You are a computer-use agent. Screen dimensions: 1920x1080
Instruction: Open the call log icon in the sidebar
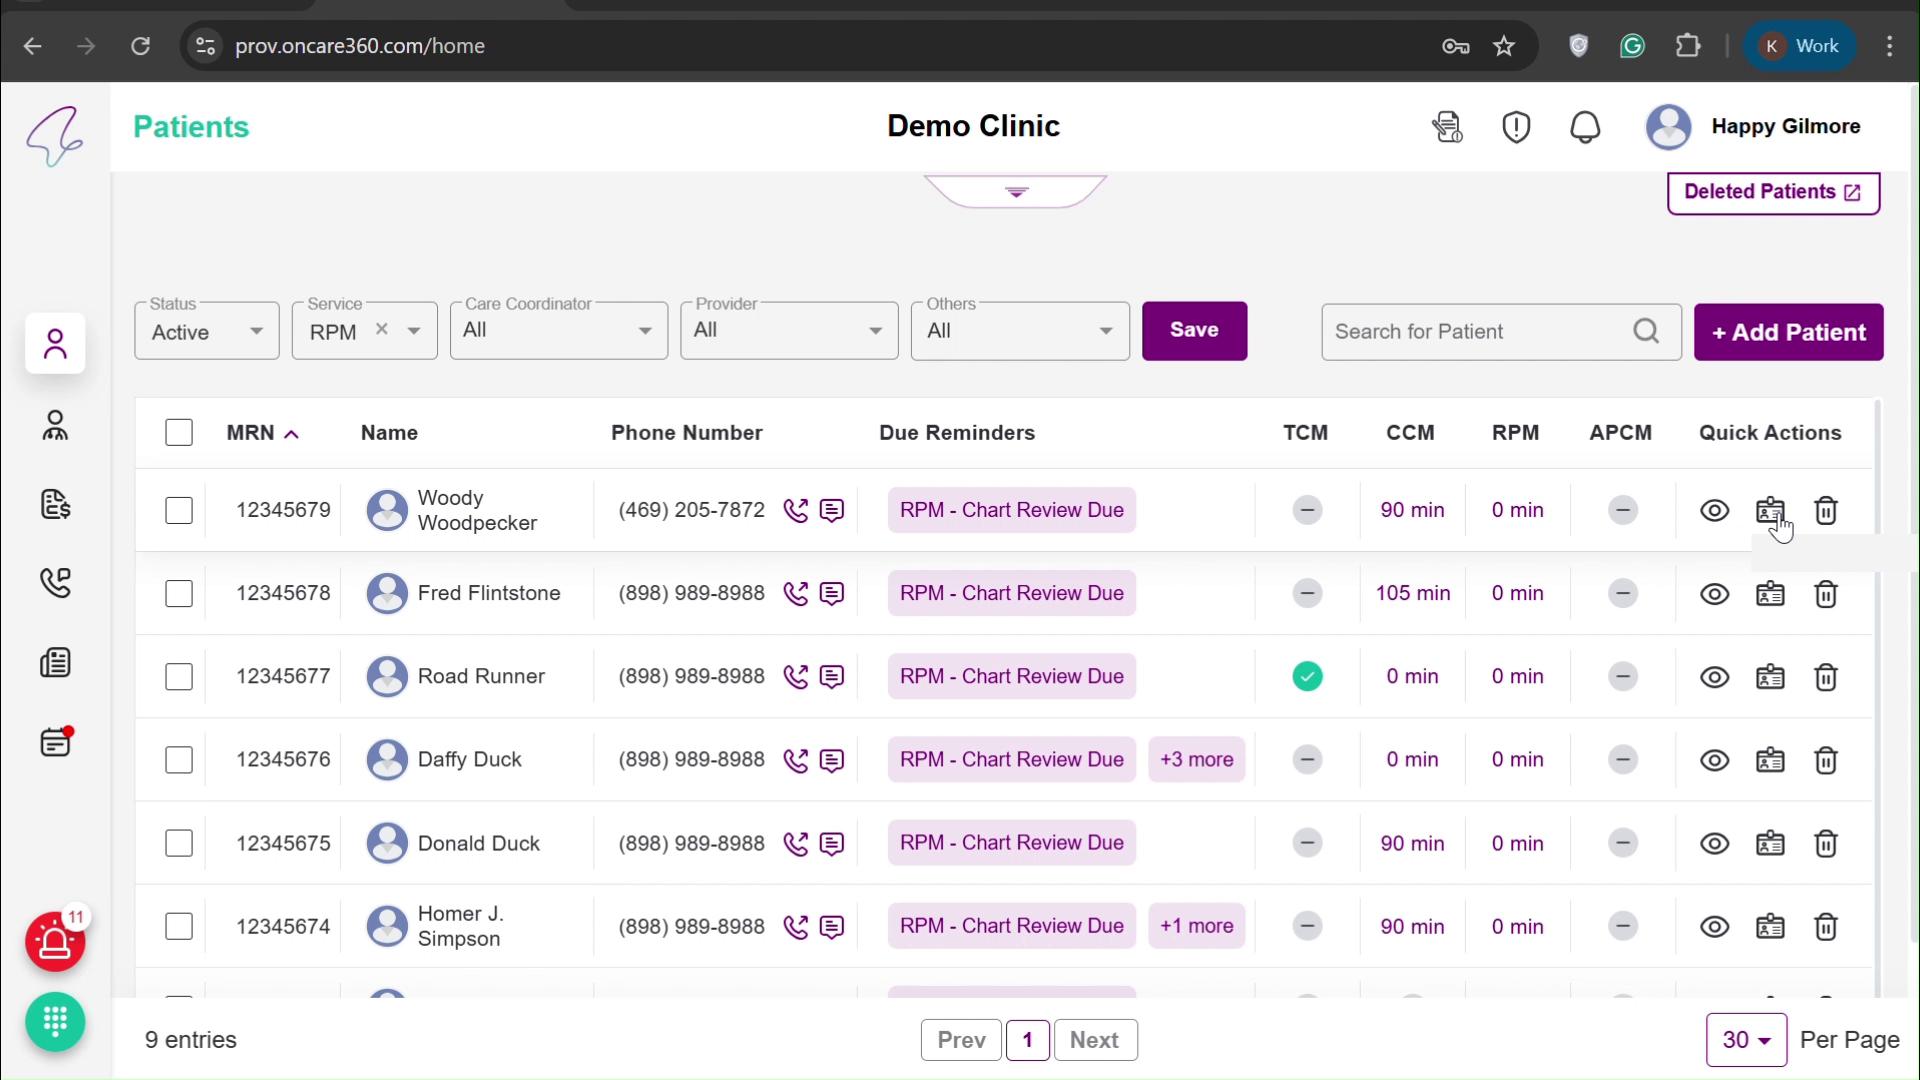pos(56,583)
